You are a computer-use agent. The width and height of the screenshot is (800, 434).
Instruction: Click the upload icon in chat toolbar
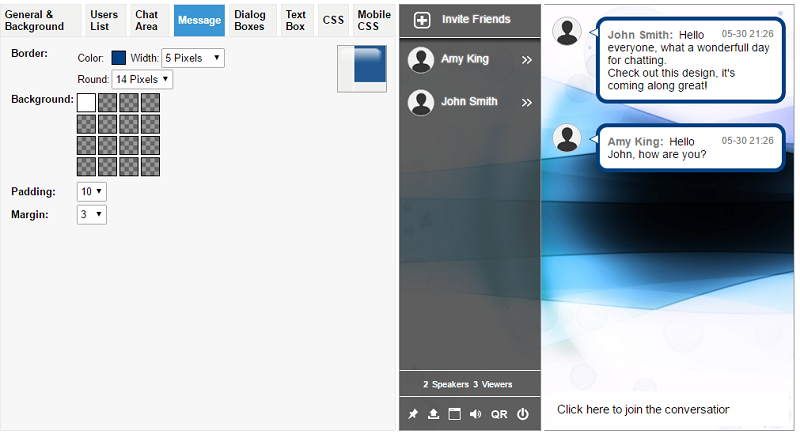click(434, 414)
